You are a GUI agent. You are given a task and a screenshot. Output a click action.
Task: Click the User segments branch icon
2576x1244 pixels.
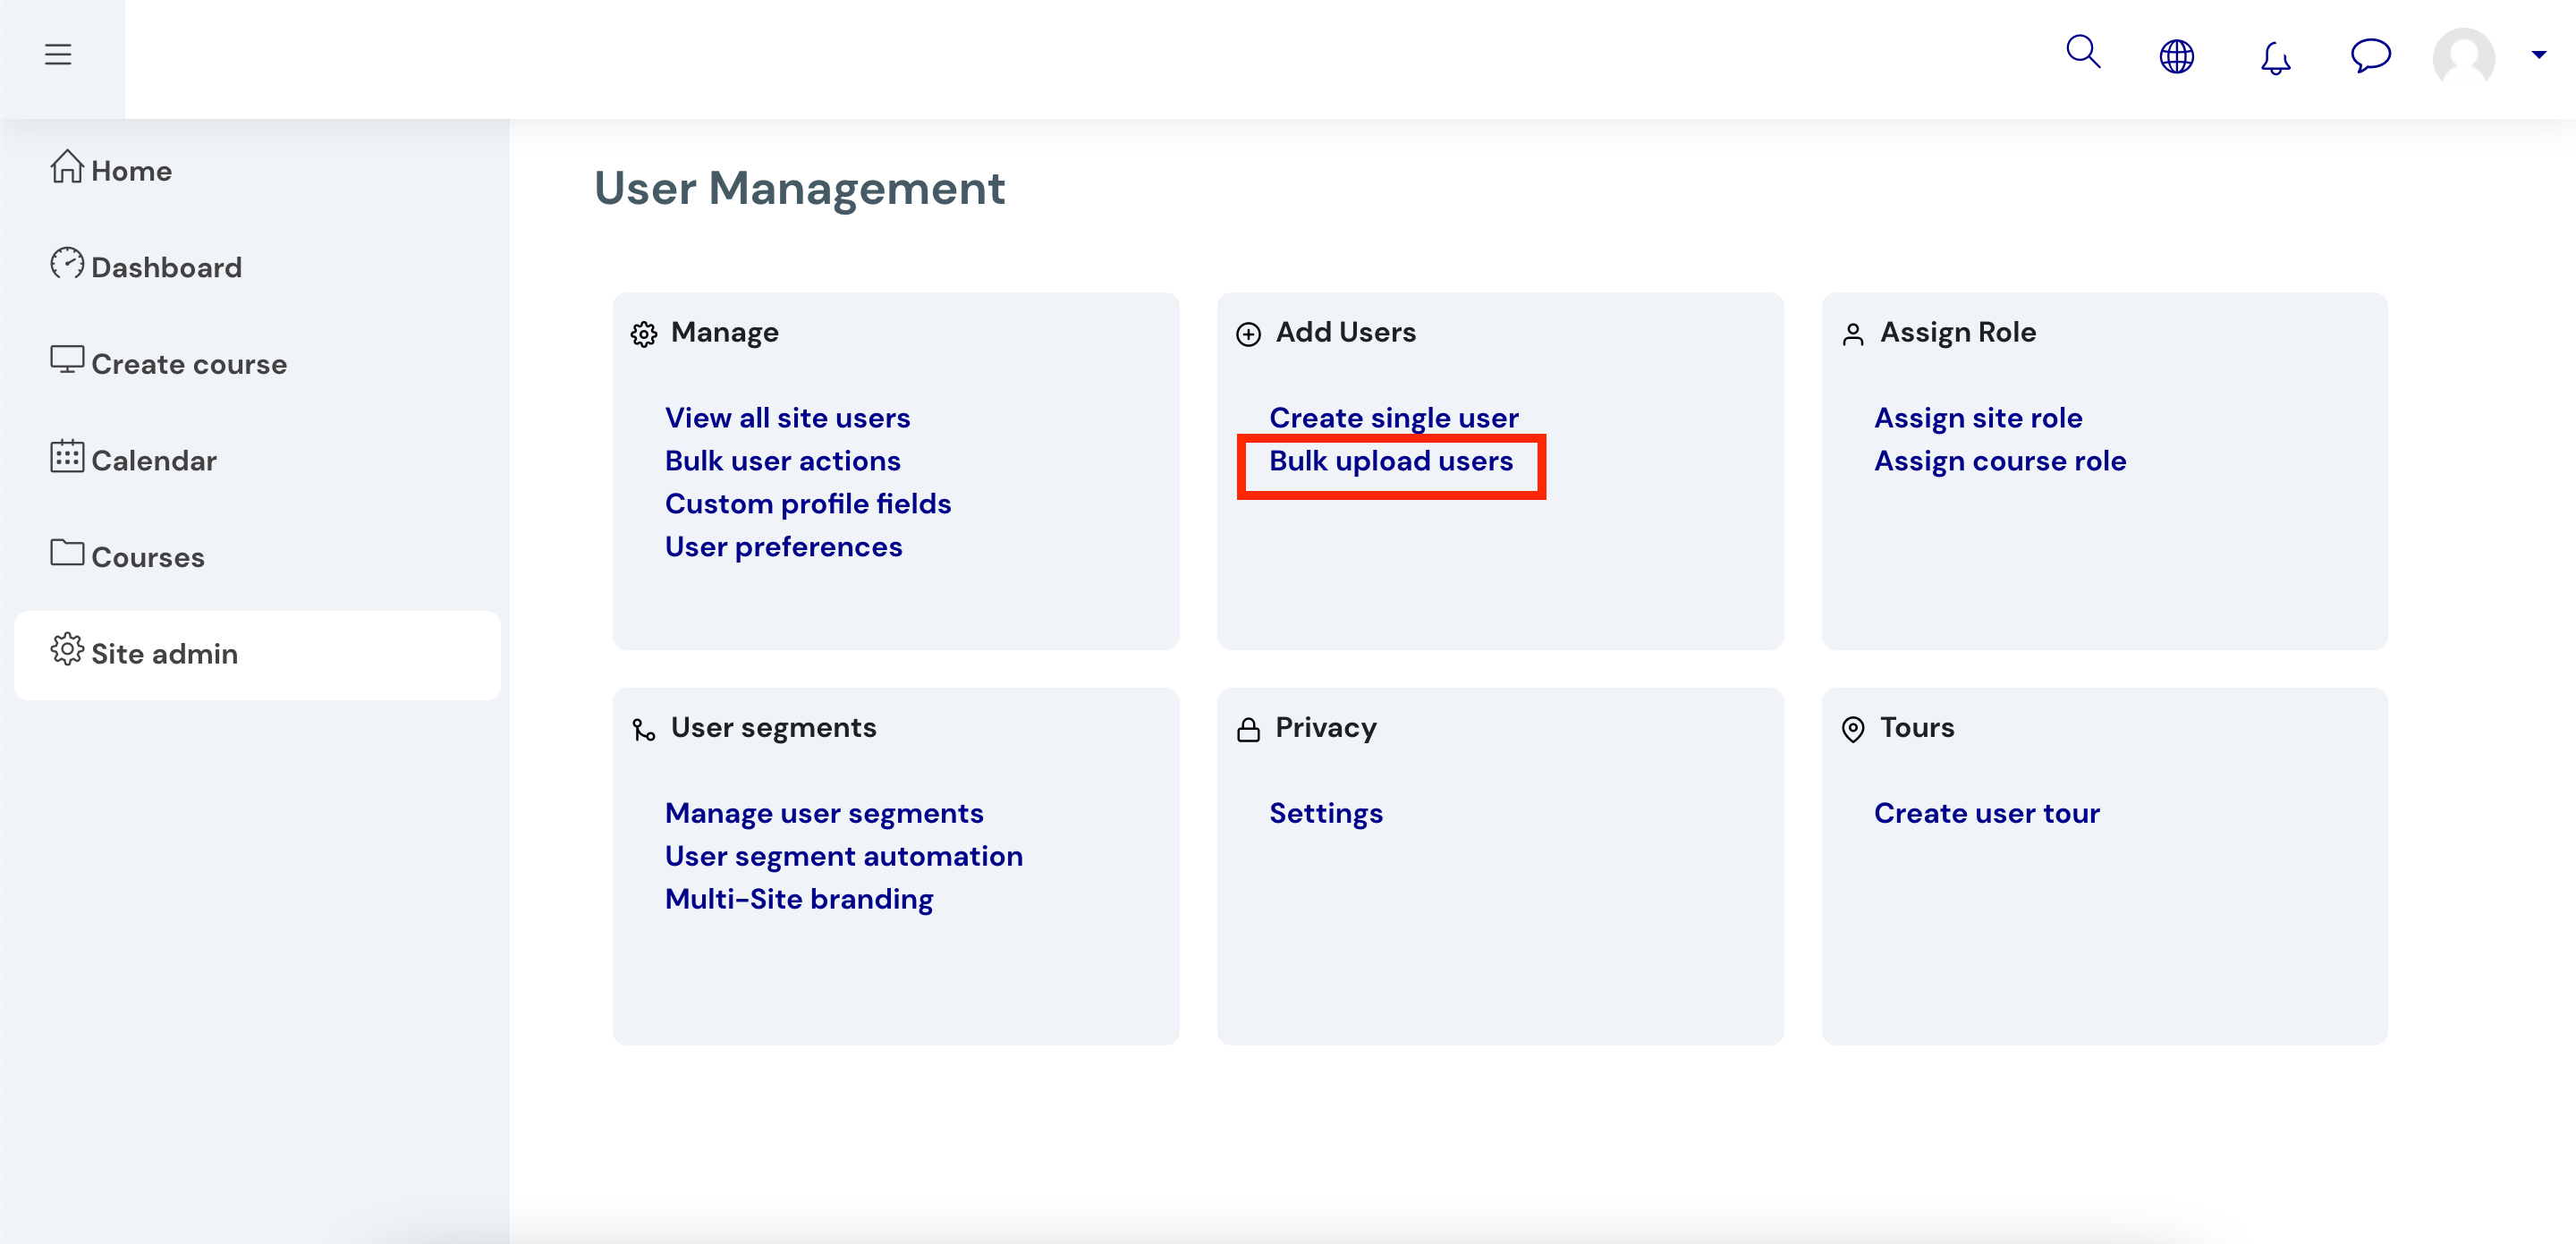coord(644,730)
